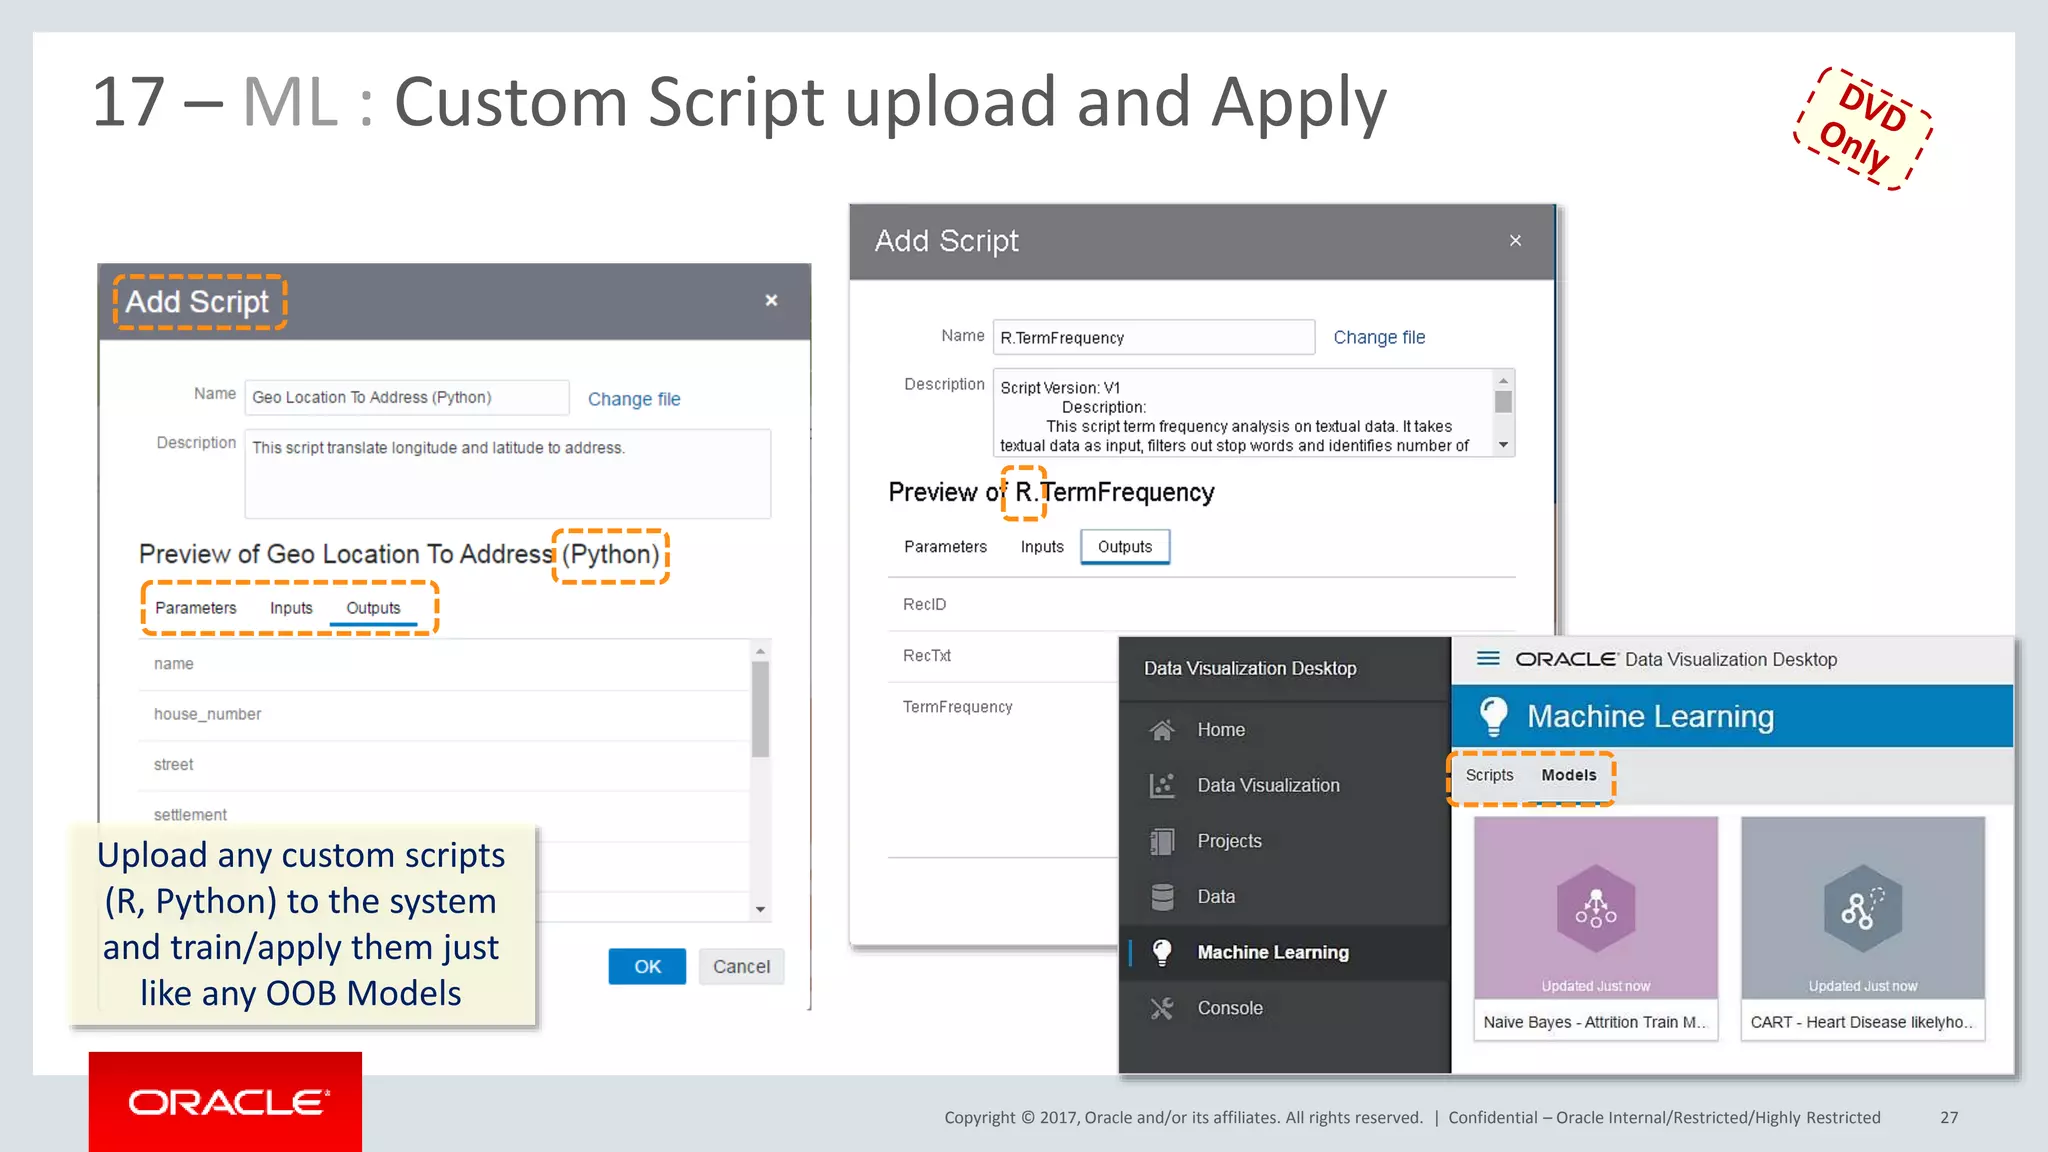Click description scrollbar down arrow in R dialog
The width and height of the screenshot is (2048, 1152).
coord(1503,445)
